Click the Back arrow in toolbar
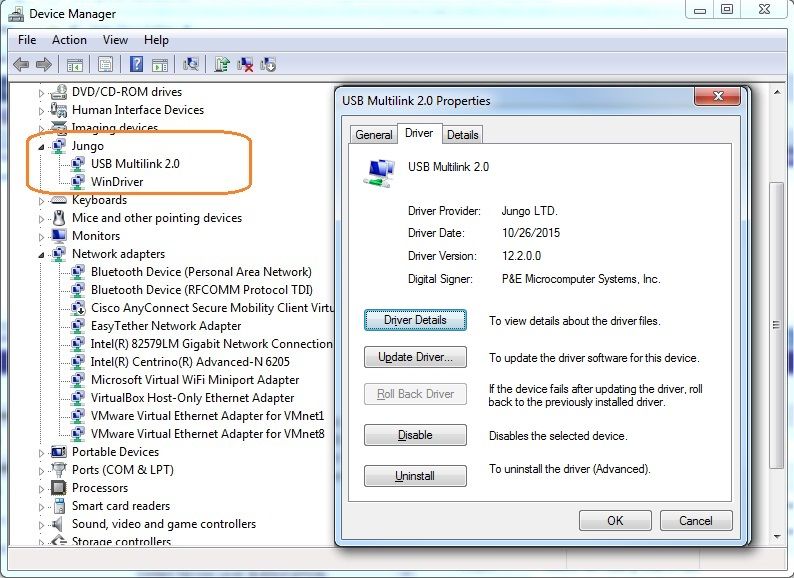This screenshot has width=794, height=578. coord(21,64)
